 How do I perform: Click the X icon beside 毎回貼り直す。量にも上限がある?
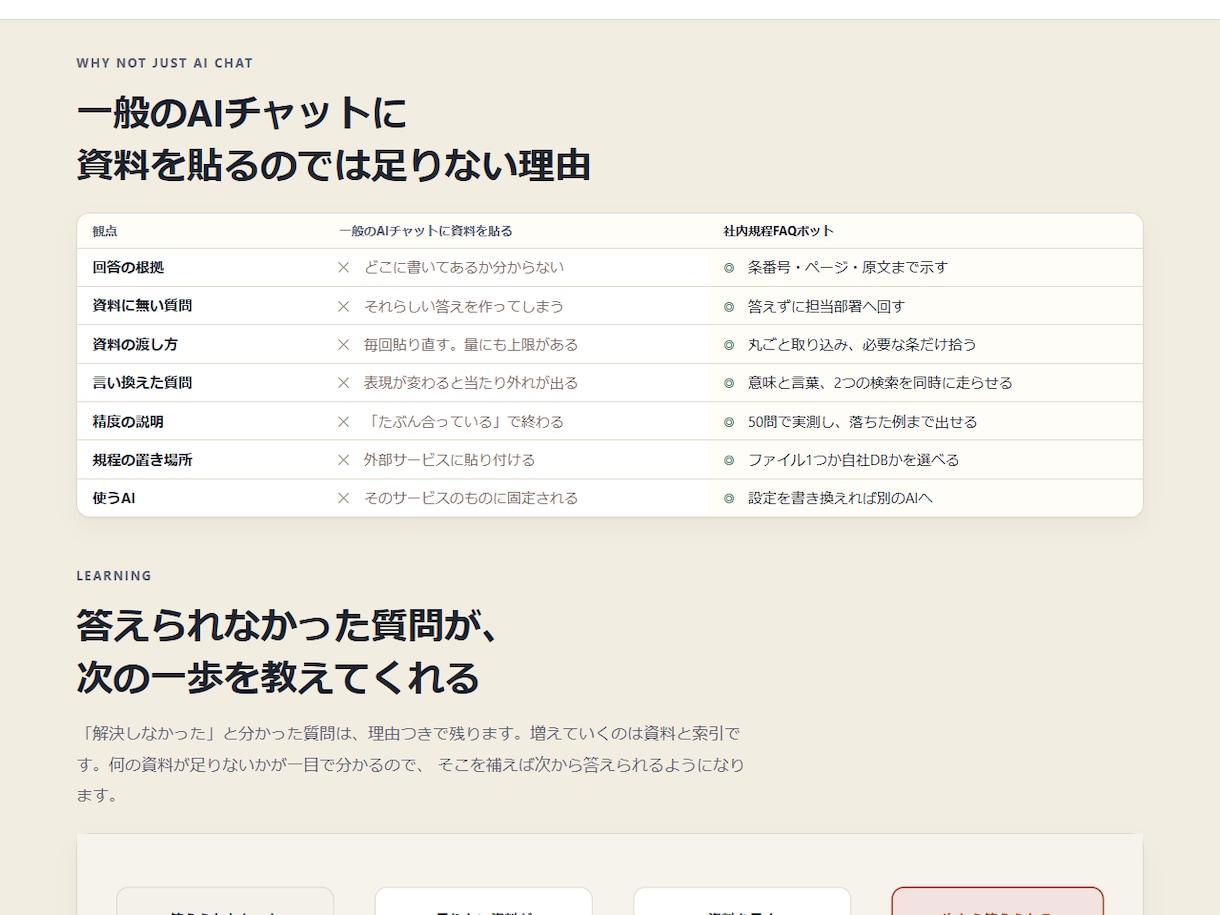point(343,344)
